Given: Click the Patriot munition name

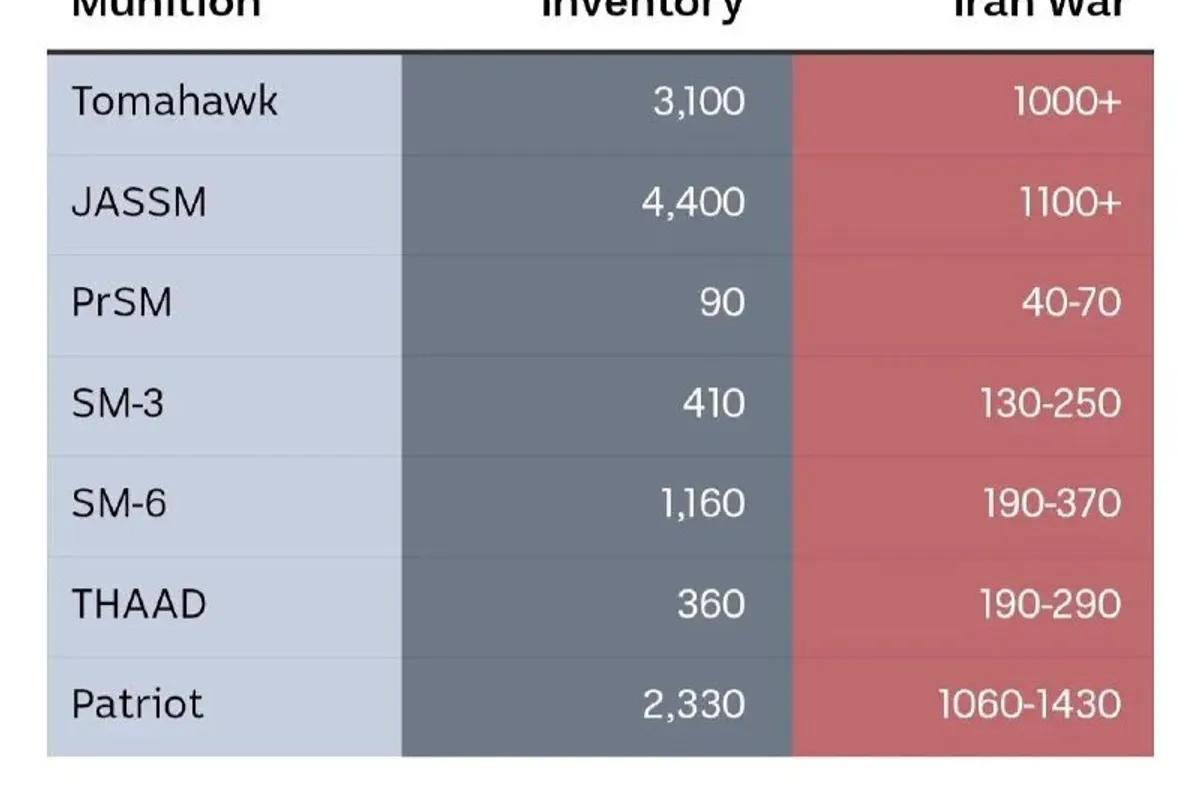Looking at the screenshot, I should 137,705.
